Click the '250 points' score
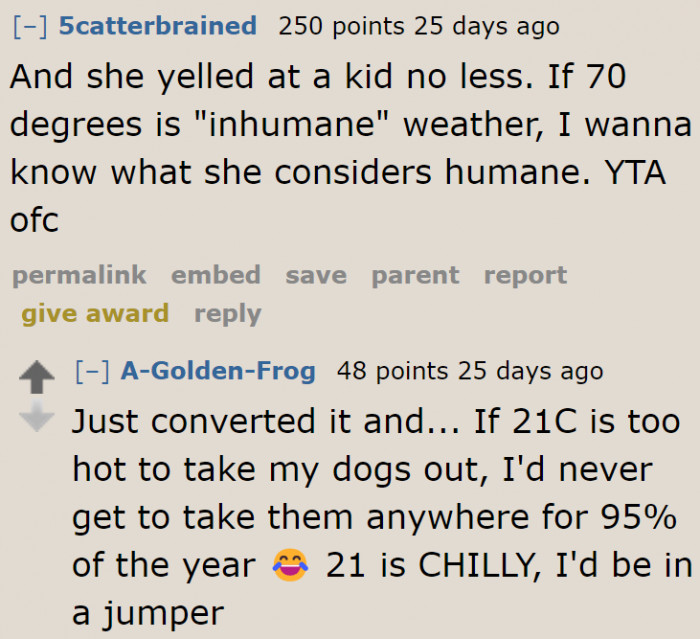 tap(341, 26)
